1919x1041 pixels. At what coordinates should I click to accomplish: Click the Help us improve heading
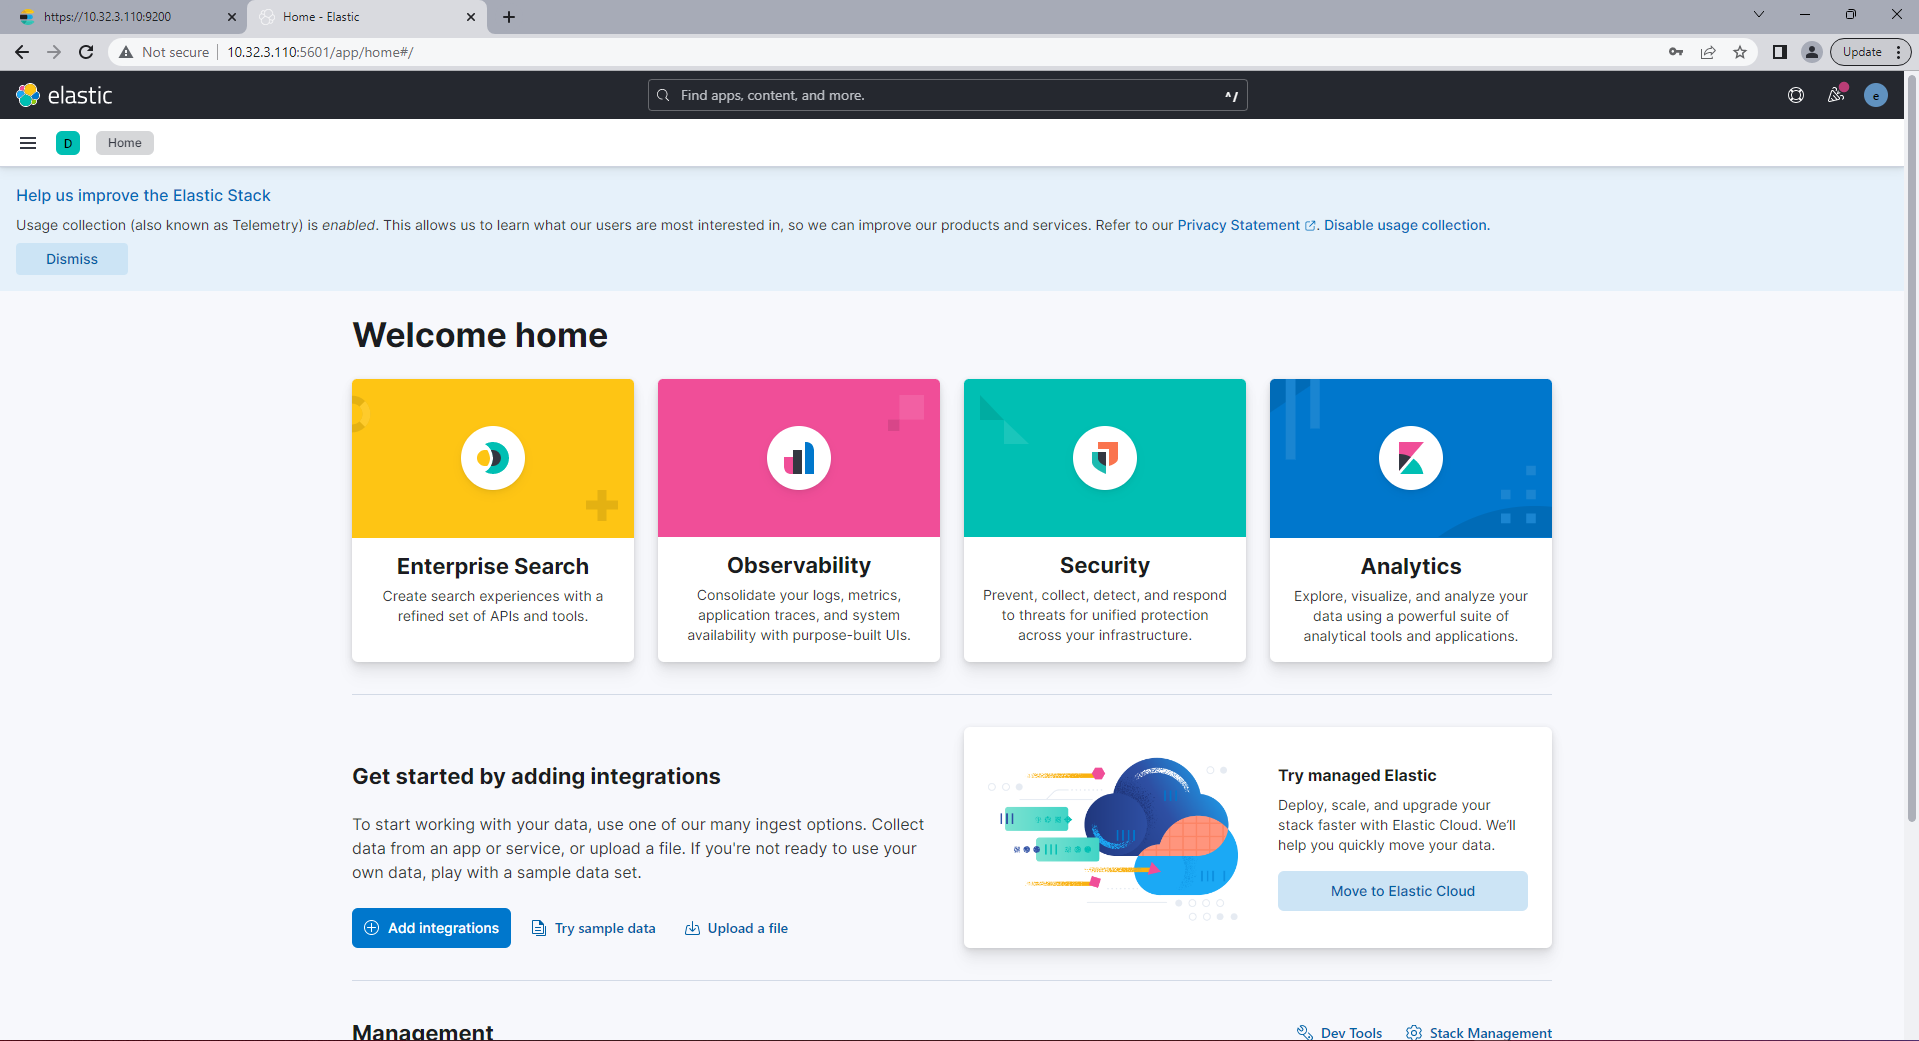click(143, 195)
